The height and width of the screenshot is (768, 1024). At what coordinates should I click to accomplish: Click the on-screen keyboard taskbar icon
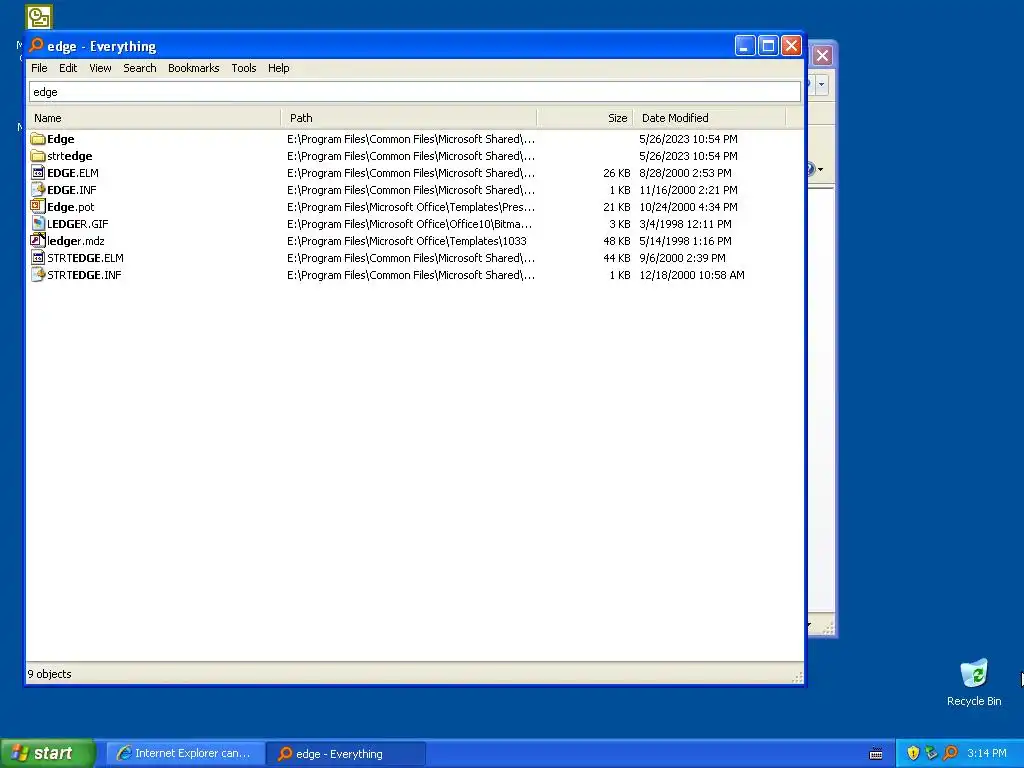click(x=876, y=754)
